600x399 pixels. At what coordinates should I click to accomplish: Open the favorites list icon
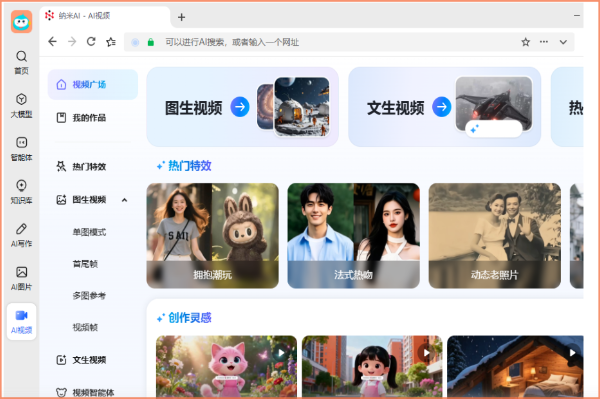click(111, 42)
